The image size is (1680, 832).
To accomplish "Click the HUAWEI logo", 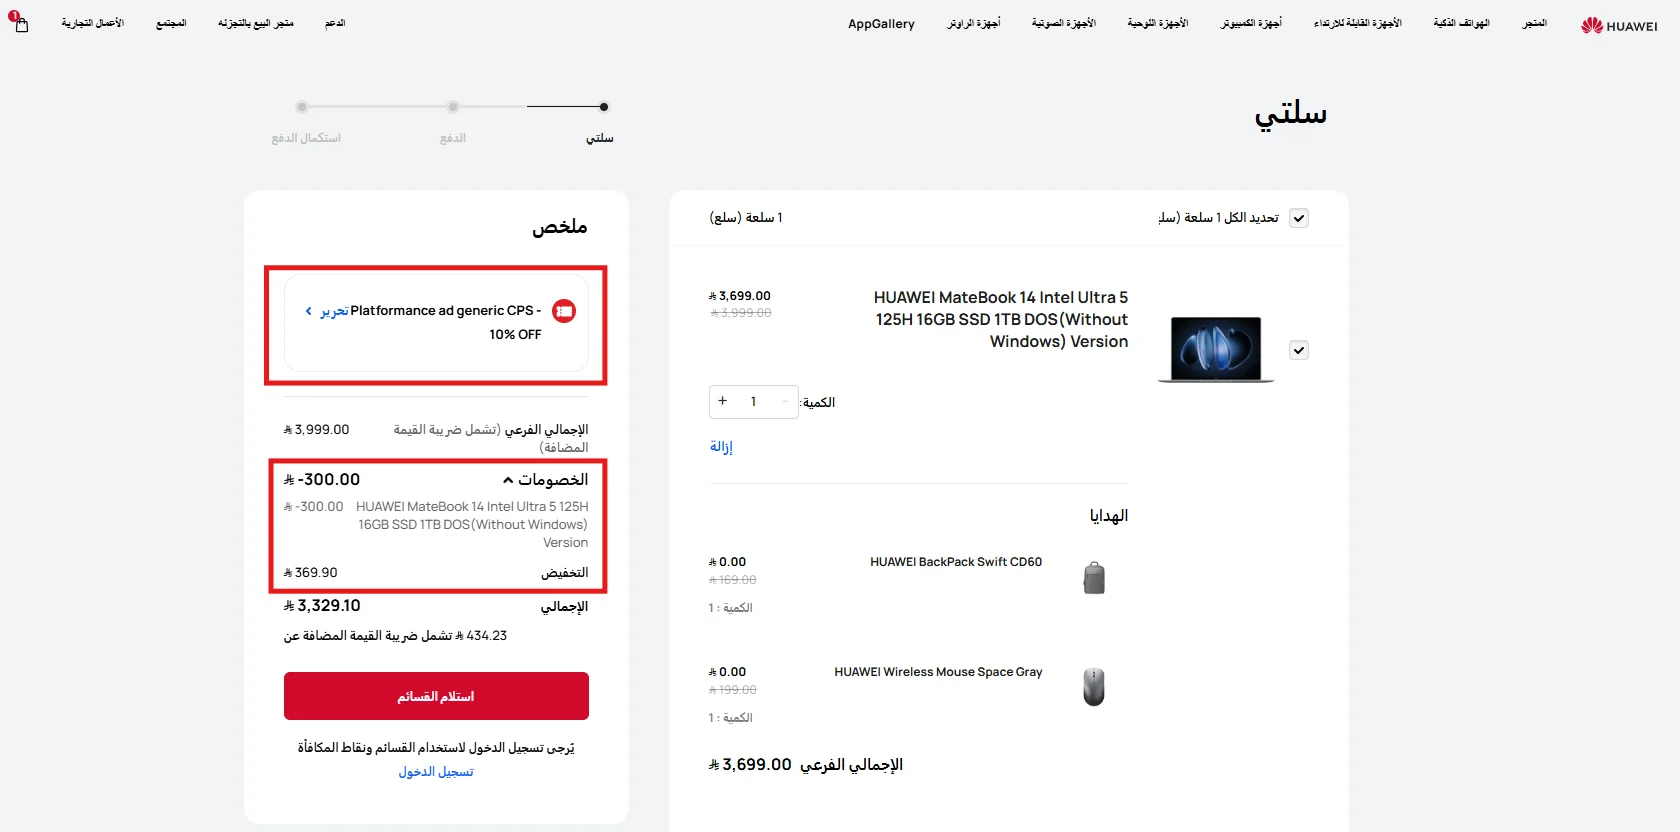I will pos(1619,25).
